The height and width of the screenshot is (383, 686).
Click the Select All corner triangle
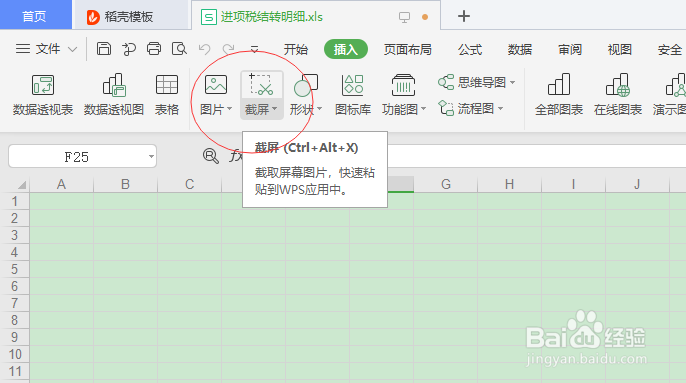[x=21, y=185]
